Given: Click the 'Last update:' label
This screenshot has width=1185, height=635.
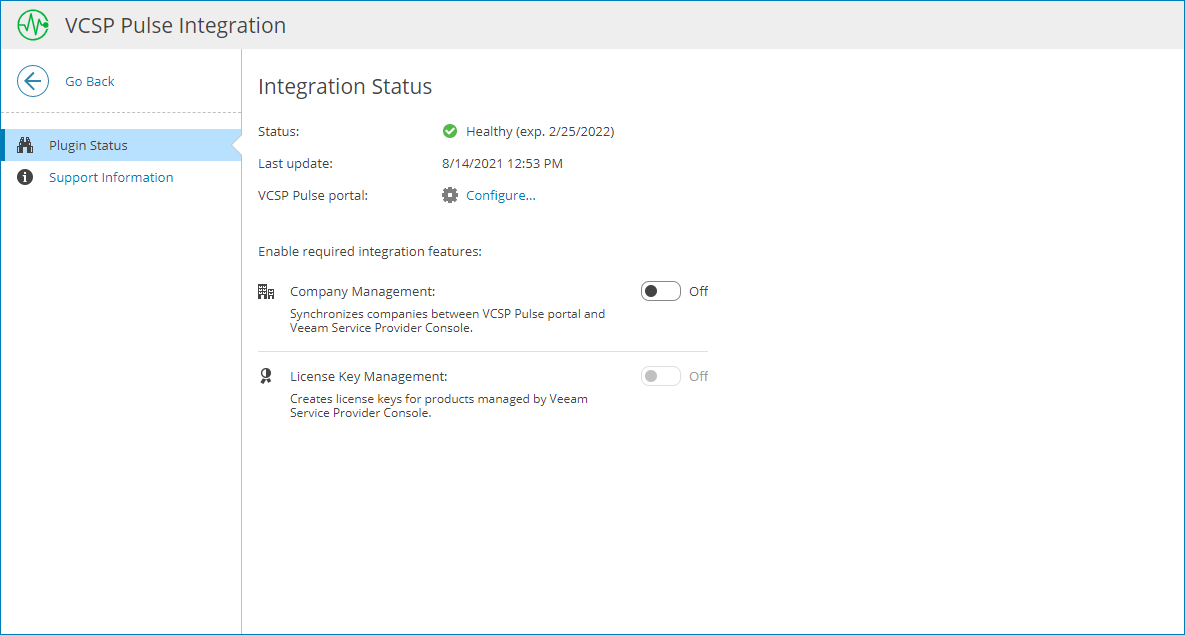Looking at the screenshot, I should click(295, 163).
